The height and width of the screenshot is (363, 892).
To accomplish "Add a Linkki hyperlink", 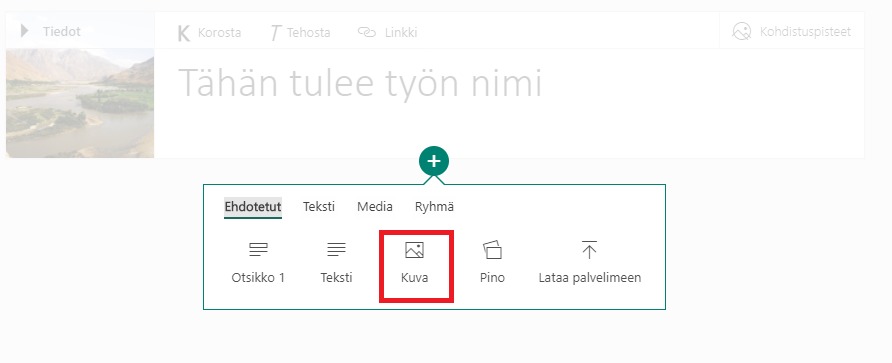I will point(387,32).
